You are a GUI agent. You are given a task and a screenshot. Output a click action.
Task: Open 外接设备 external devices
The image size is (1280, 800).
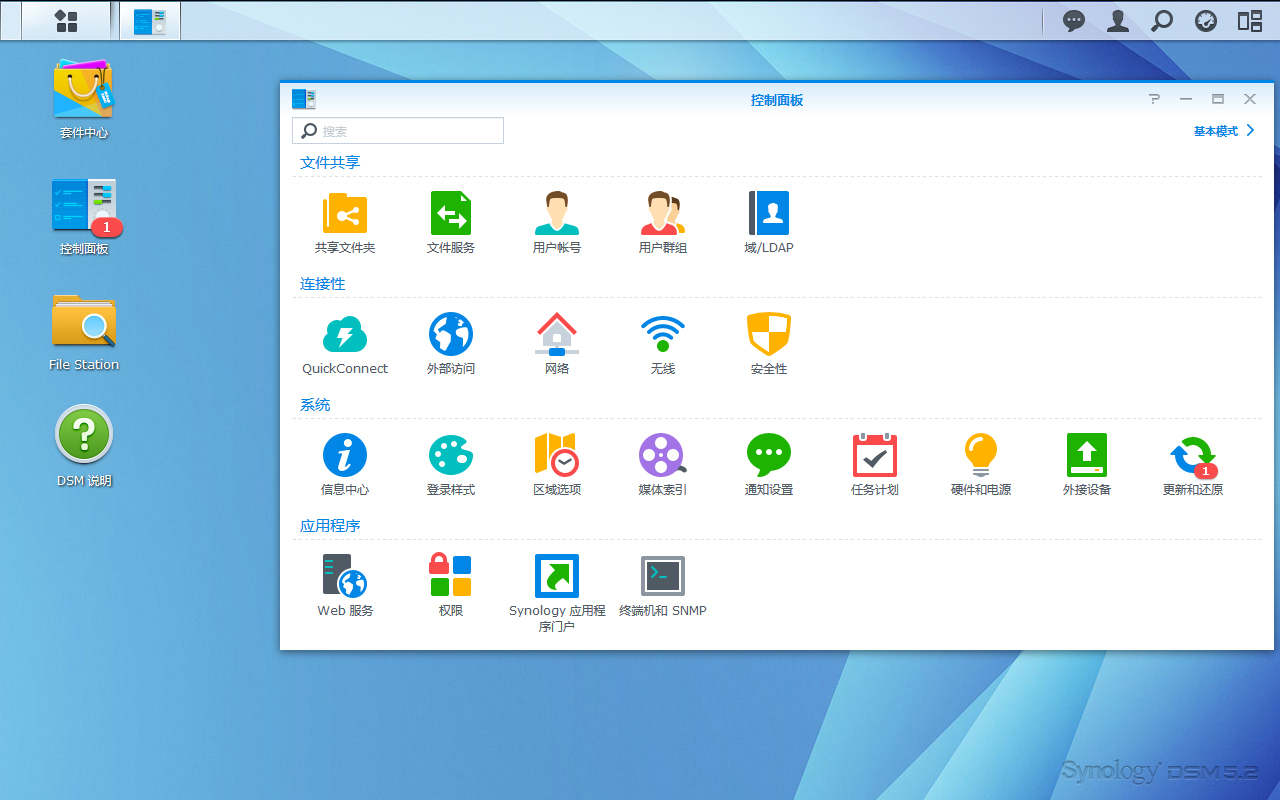[1087, 455]
